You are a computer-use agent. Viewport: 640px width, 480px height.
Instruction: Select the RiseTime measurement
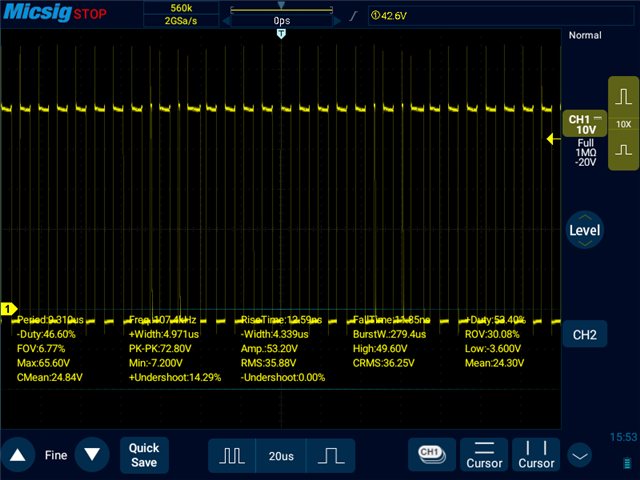(x=281, y=320)
